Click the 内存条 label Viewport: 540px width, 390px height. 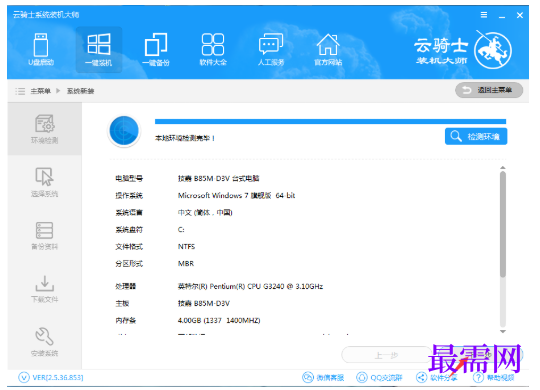click(125, 320)
